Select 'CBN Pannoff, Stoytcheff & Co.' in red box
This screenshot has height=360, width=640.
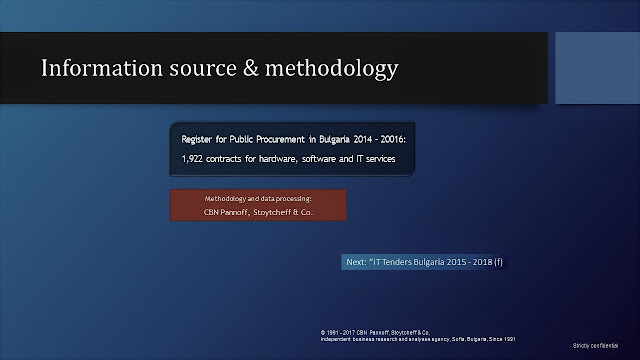(258, 212)
